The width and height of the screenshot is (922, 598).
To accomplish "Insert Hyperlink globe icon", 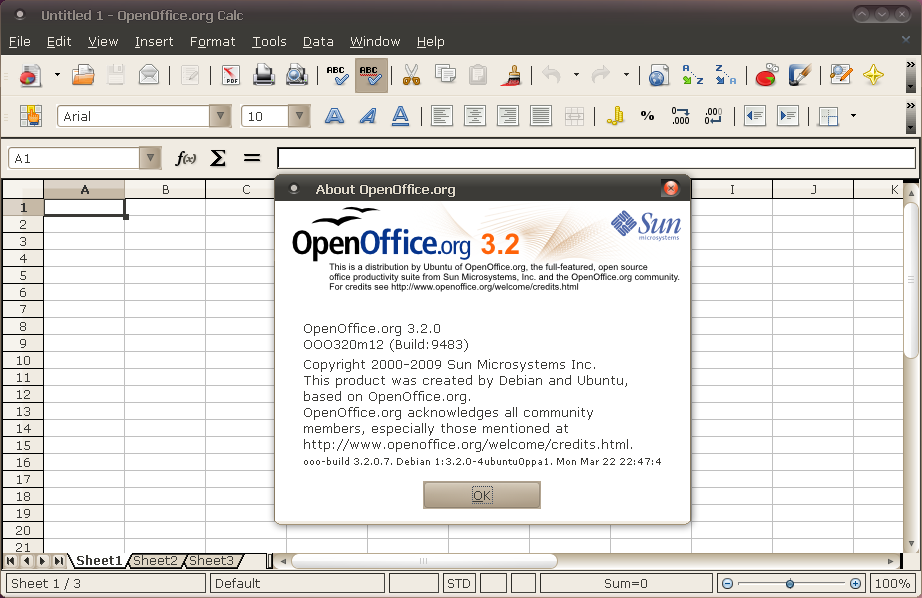I will [659, 75].
